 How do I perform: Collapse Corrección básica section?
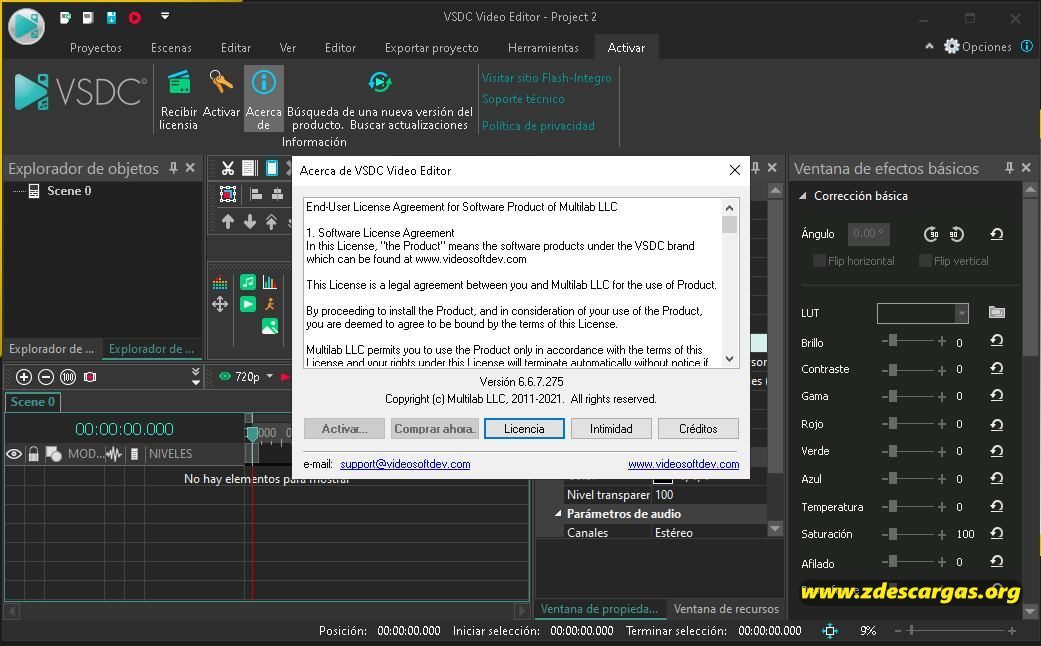tap(803, 196)
